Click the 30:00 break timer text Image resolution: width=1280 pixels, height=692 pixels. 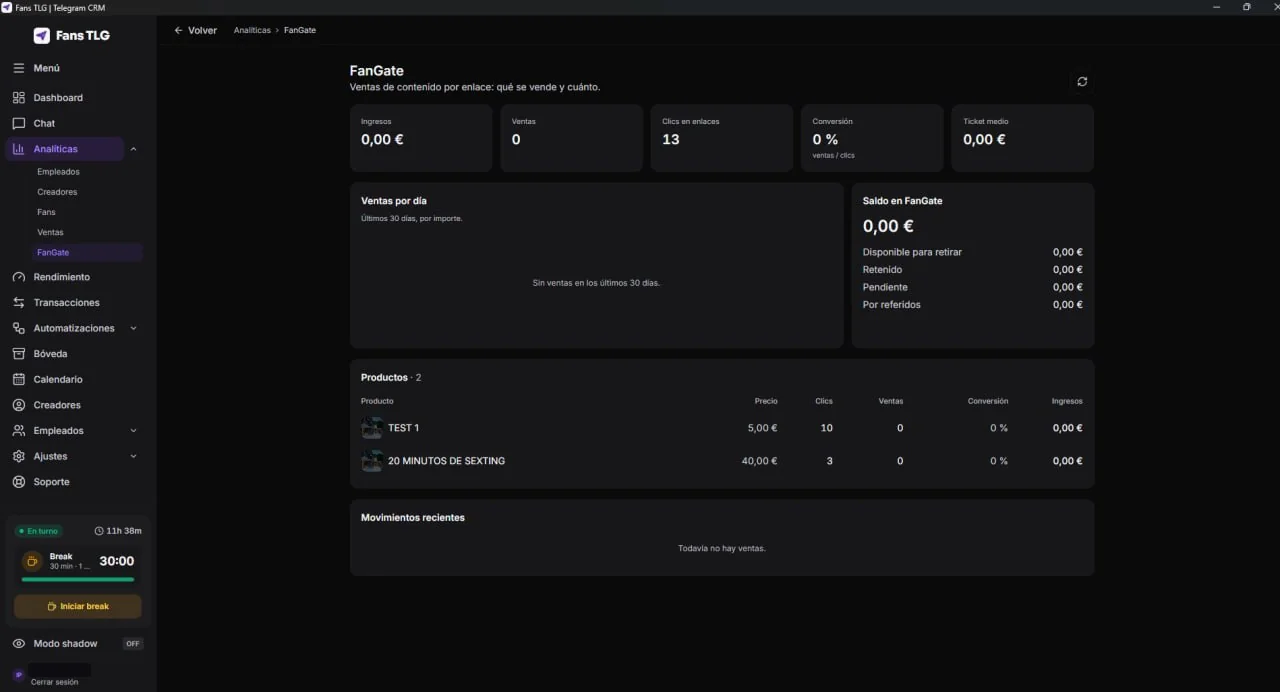(117, 561)
